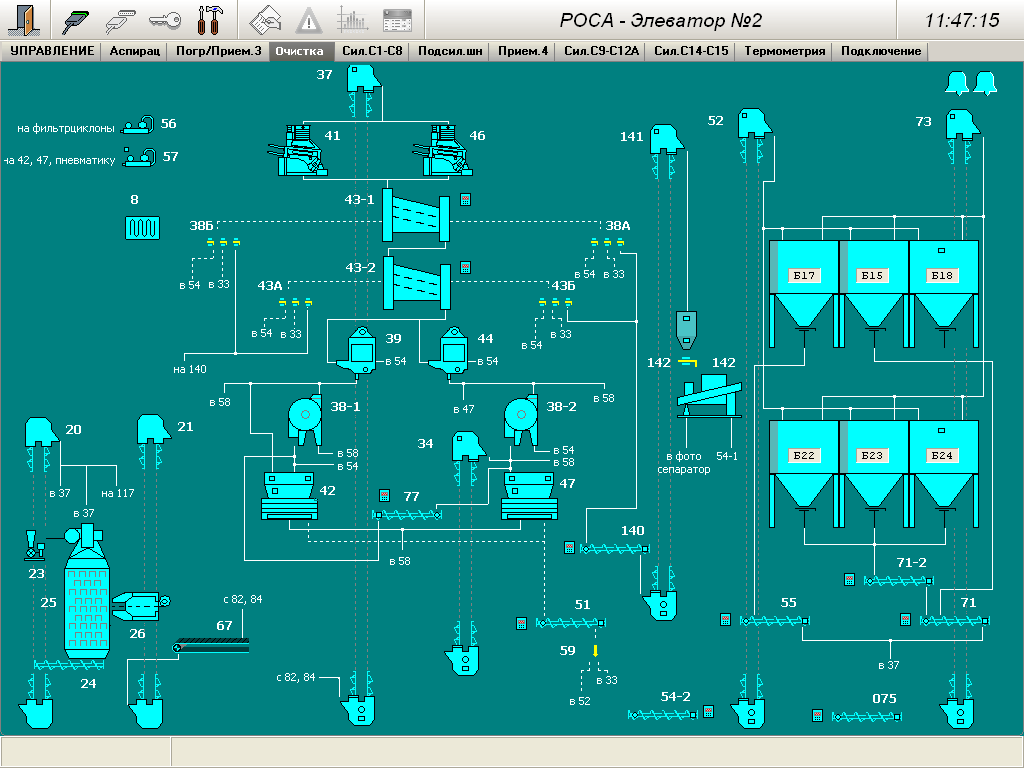Click the green connected cable icon
1024x768 pixels.
(76, 19)
